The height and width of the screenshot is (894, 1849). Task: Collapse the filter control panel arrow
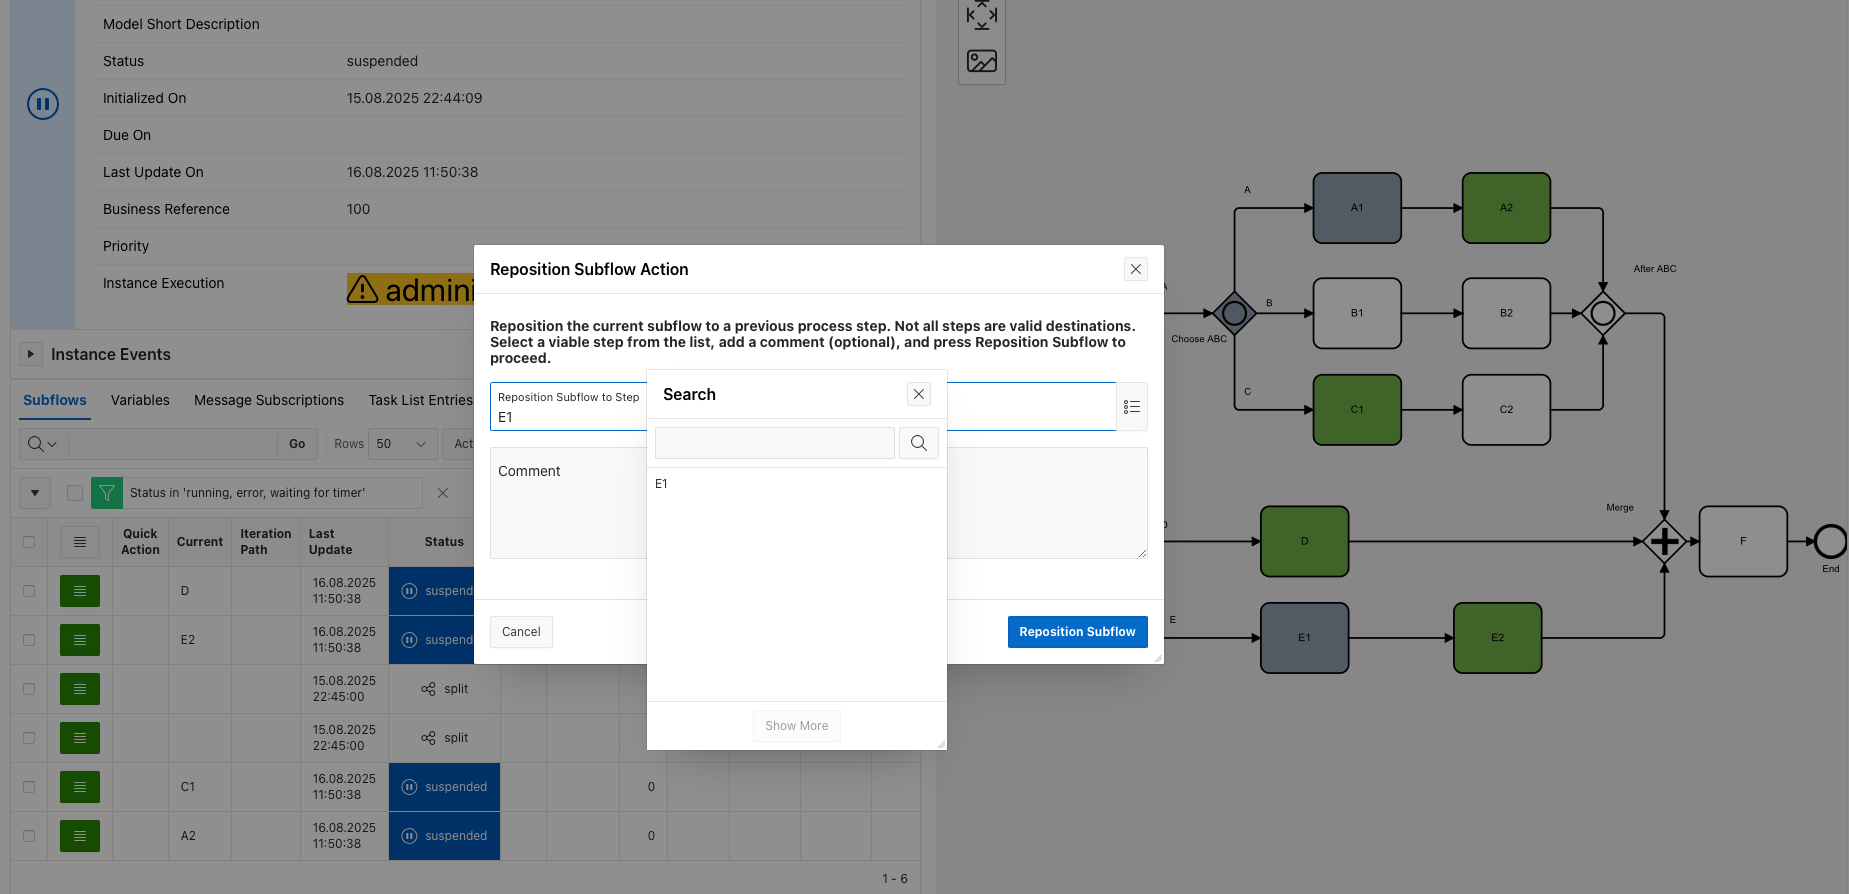pos(35,493)
